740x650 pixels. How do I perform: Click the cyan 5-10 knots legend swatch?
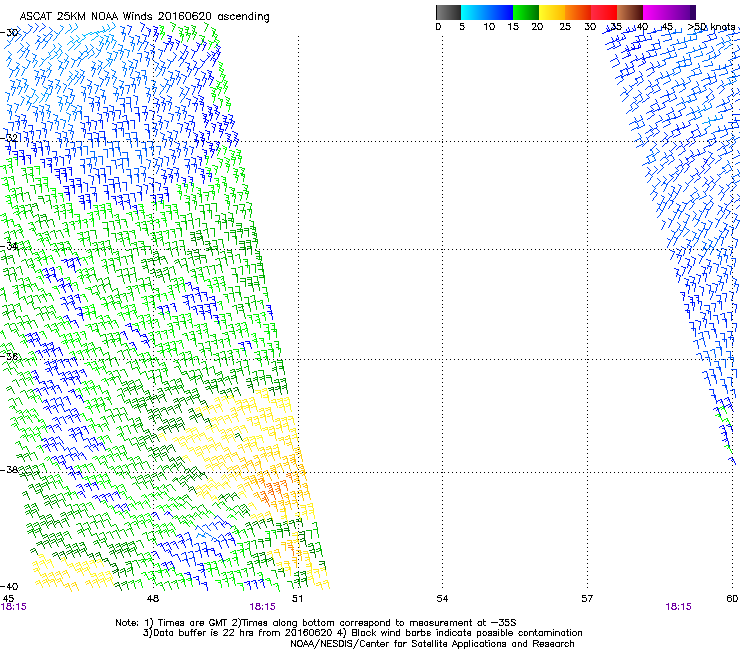[x=474, y=12]
